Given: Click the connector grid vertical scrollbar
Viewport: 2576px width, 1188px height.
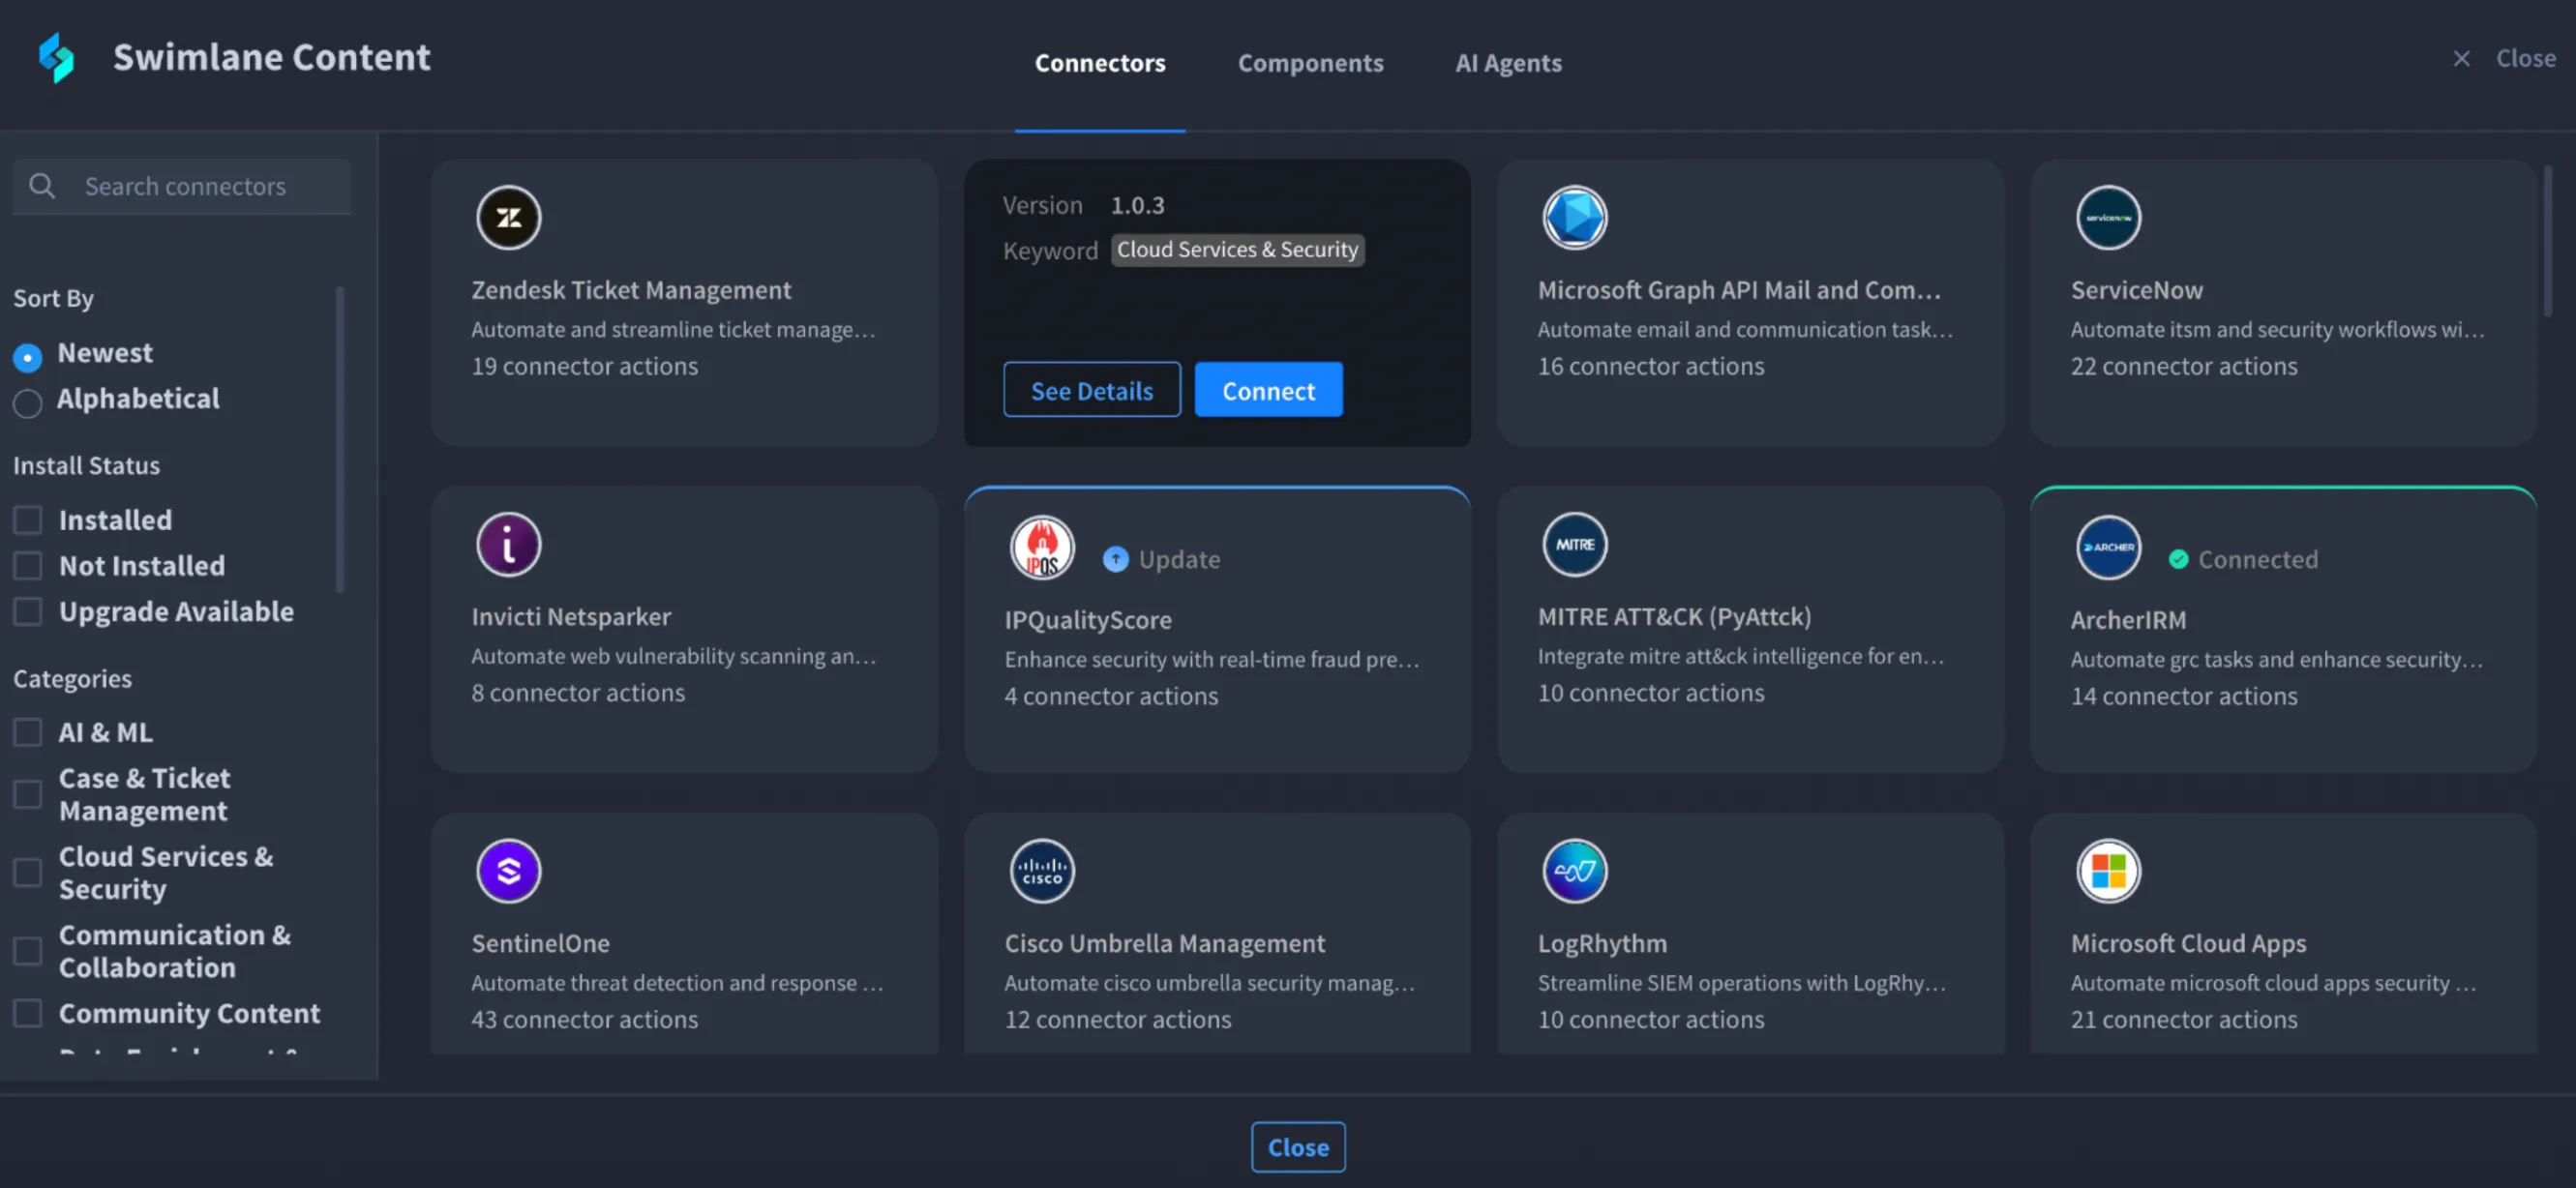Looking at the screenshot, I should (x=2547, y=242).
